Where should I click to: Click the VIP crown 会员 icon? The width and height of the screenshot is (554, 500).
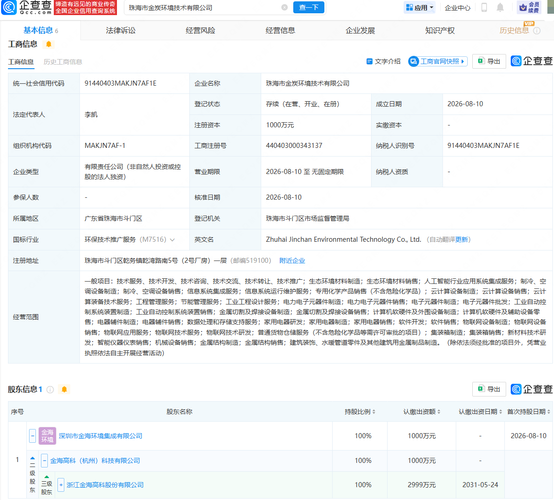pyautogui.click(x=529, y=7)
